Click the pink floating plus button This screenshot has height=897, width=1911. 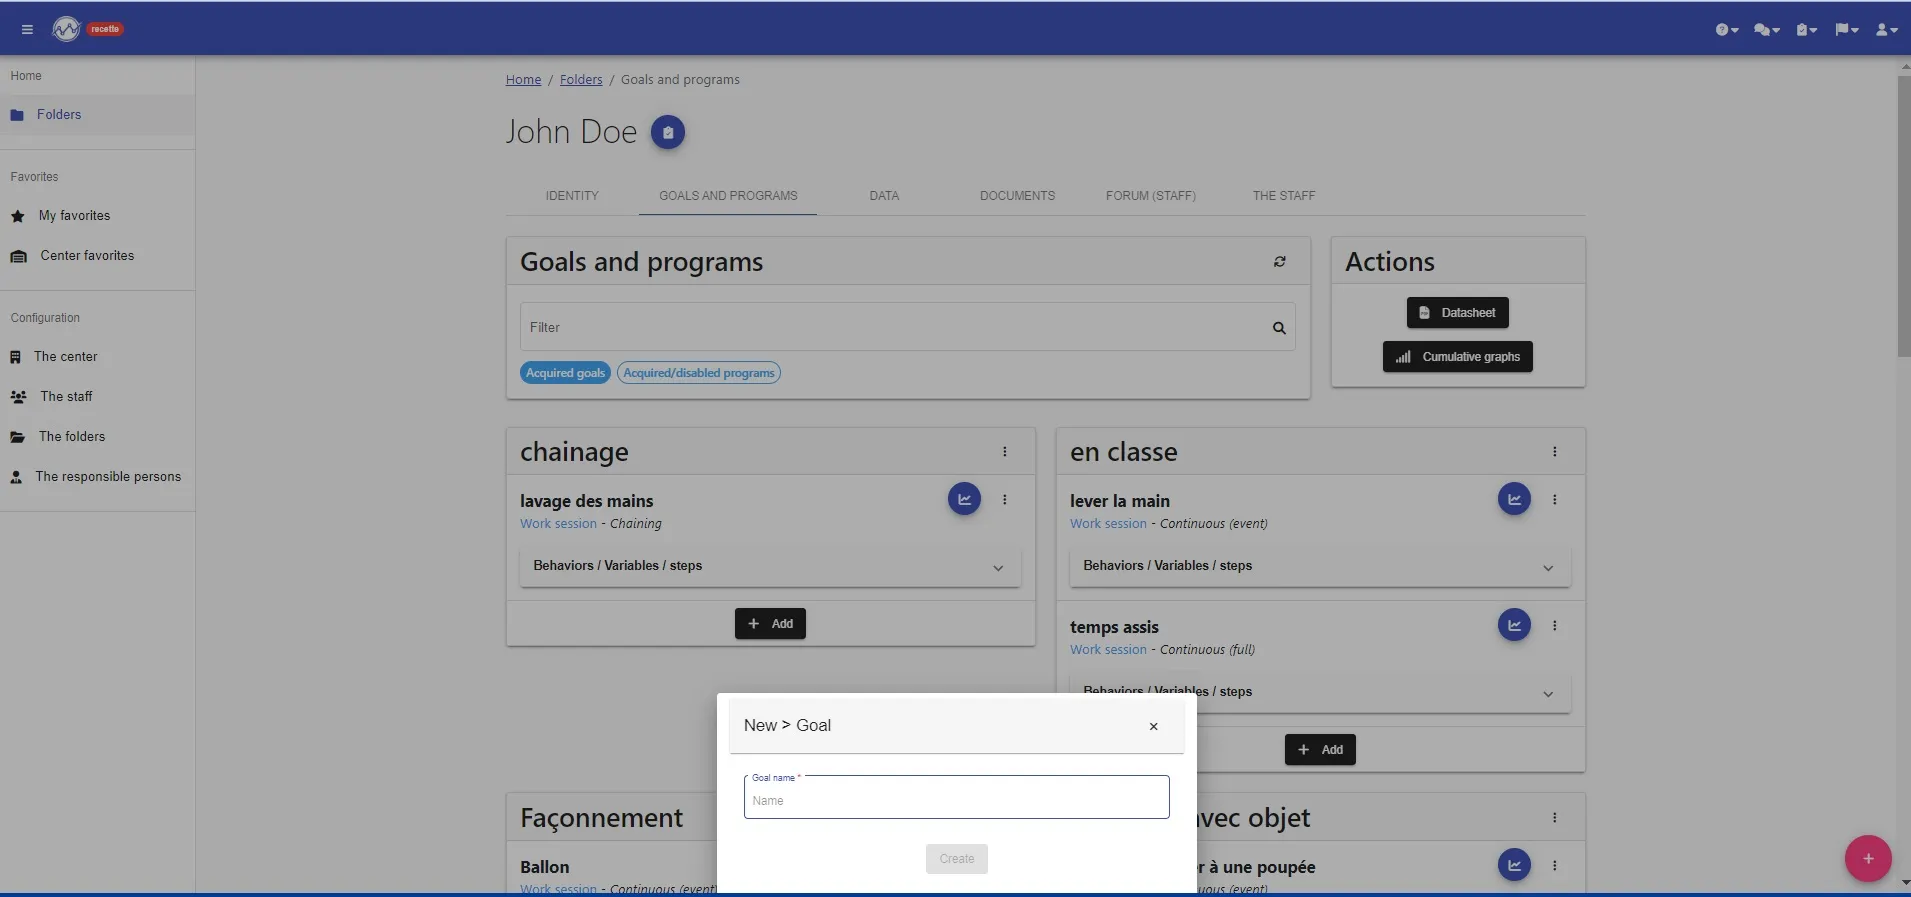tap(1868, 859)
